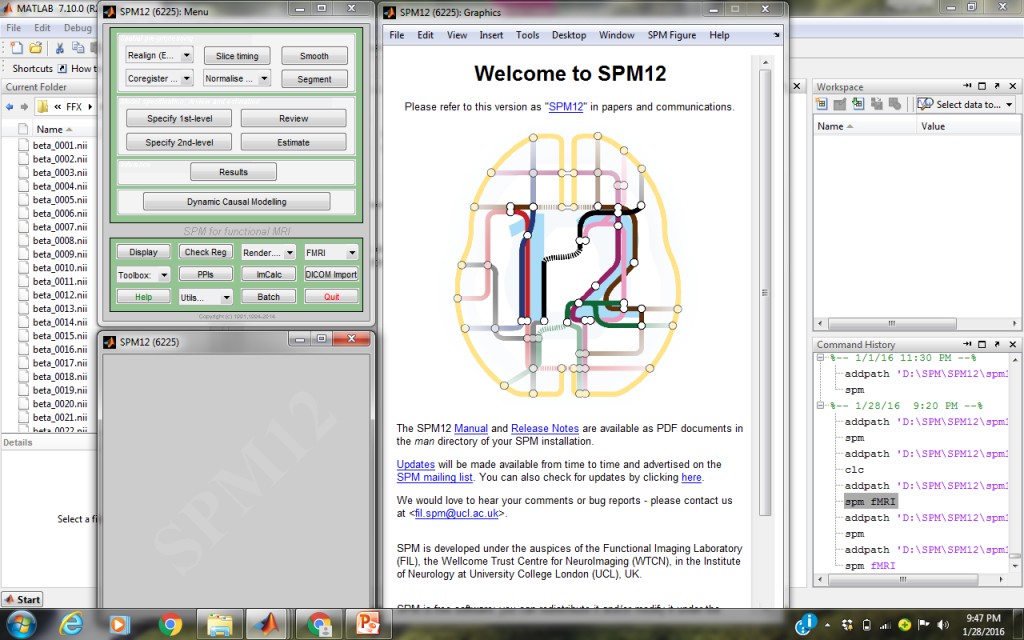Viewport: 1024px width, 640px height.
Task: Click the Windows Start orb
Action: (21, 625)
